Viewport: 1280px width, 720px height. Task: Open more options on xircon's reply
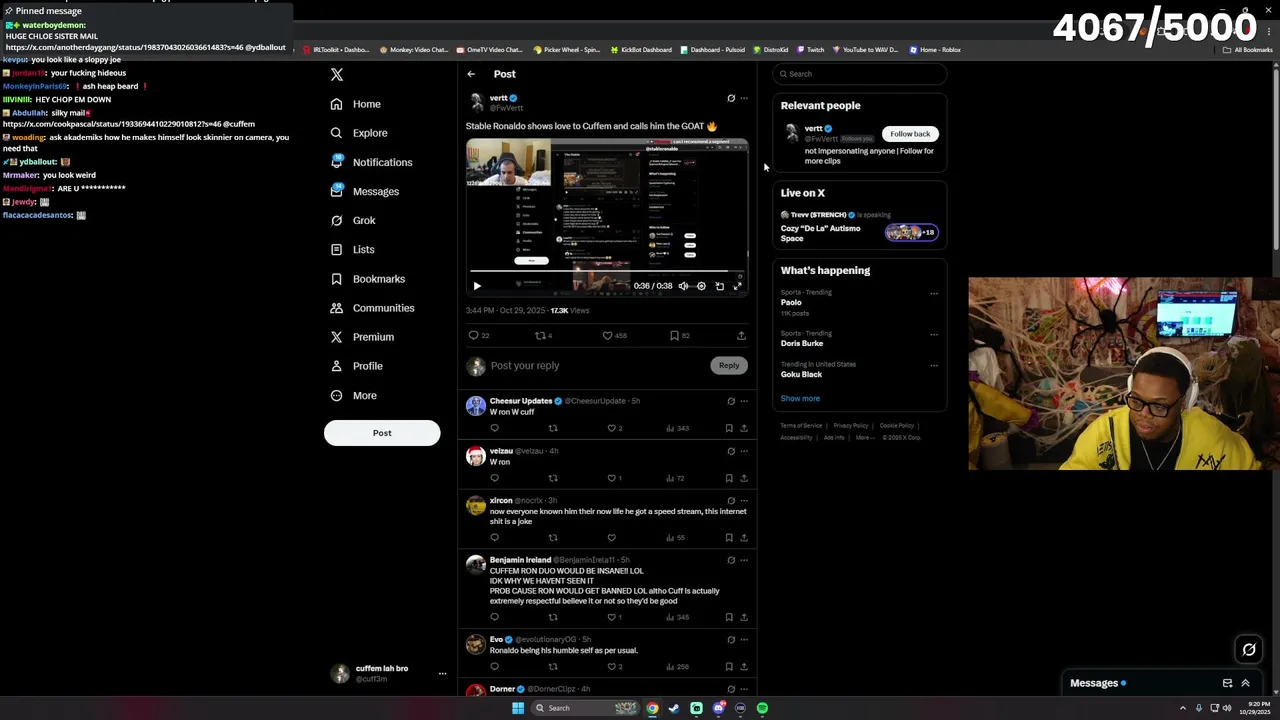(x=744, y=500)
